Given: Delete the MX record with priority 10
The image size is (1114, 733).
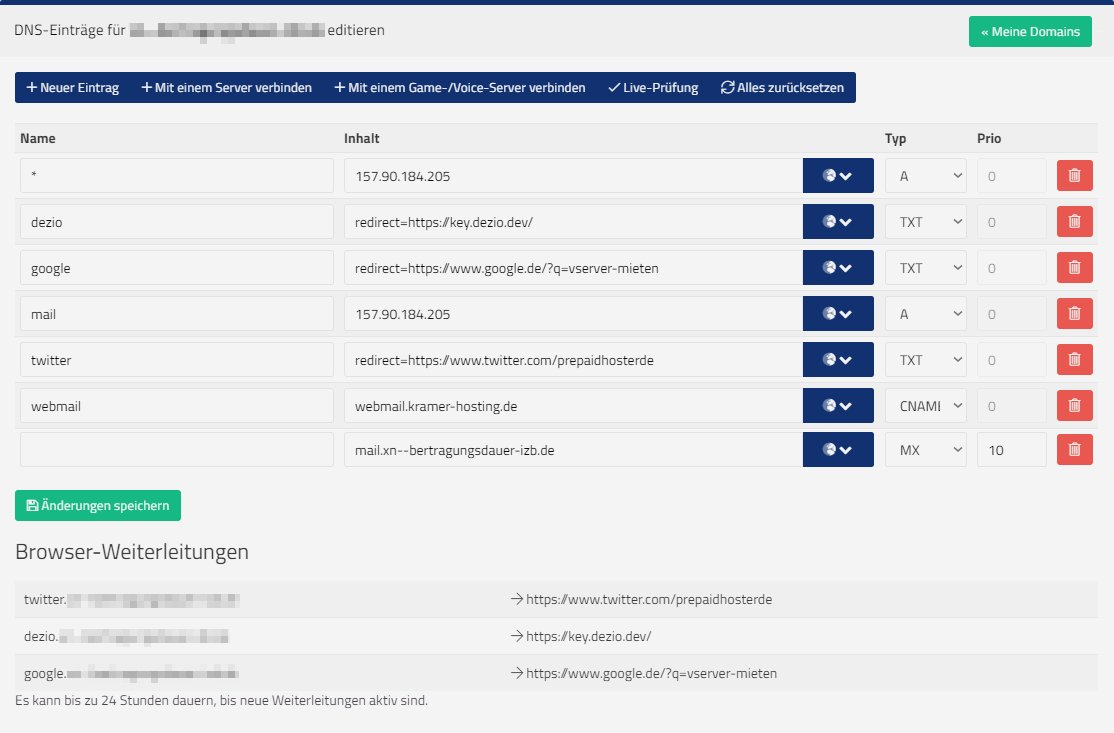Looking at the screenshot, I should 1074,450.
